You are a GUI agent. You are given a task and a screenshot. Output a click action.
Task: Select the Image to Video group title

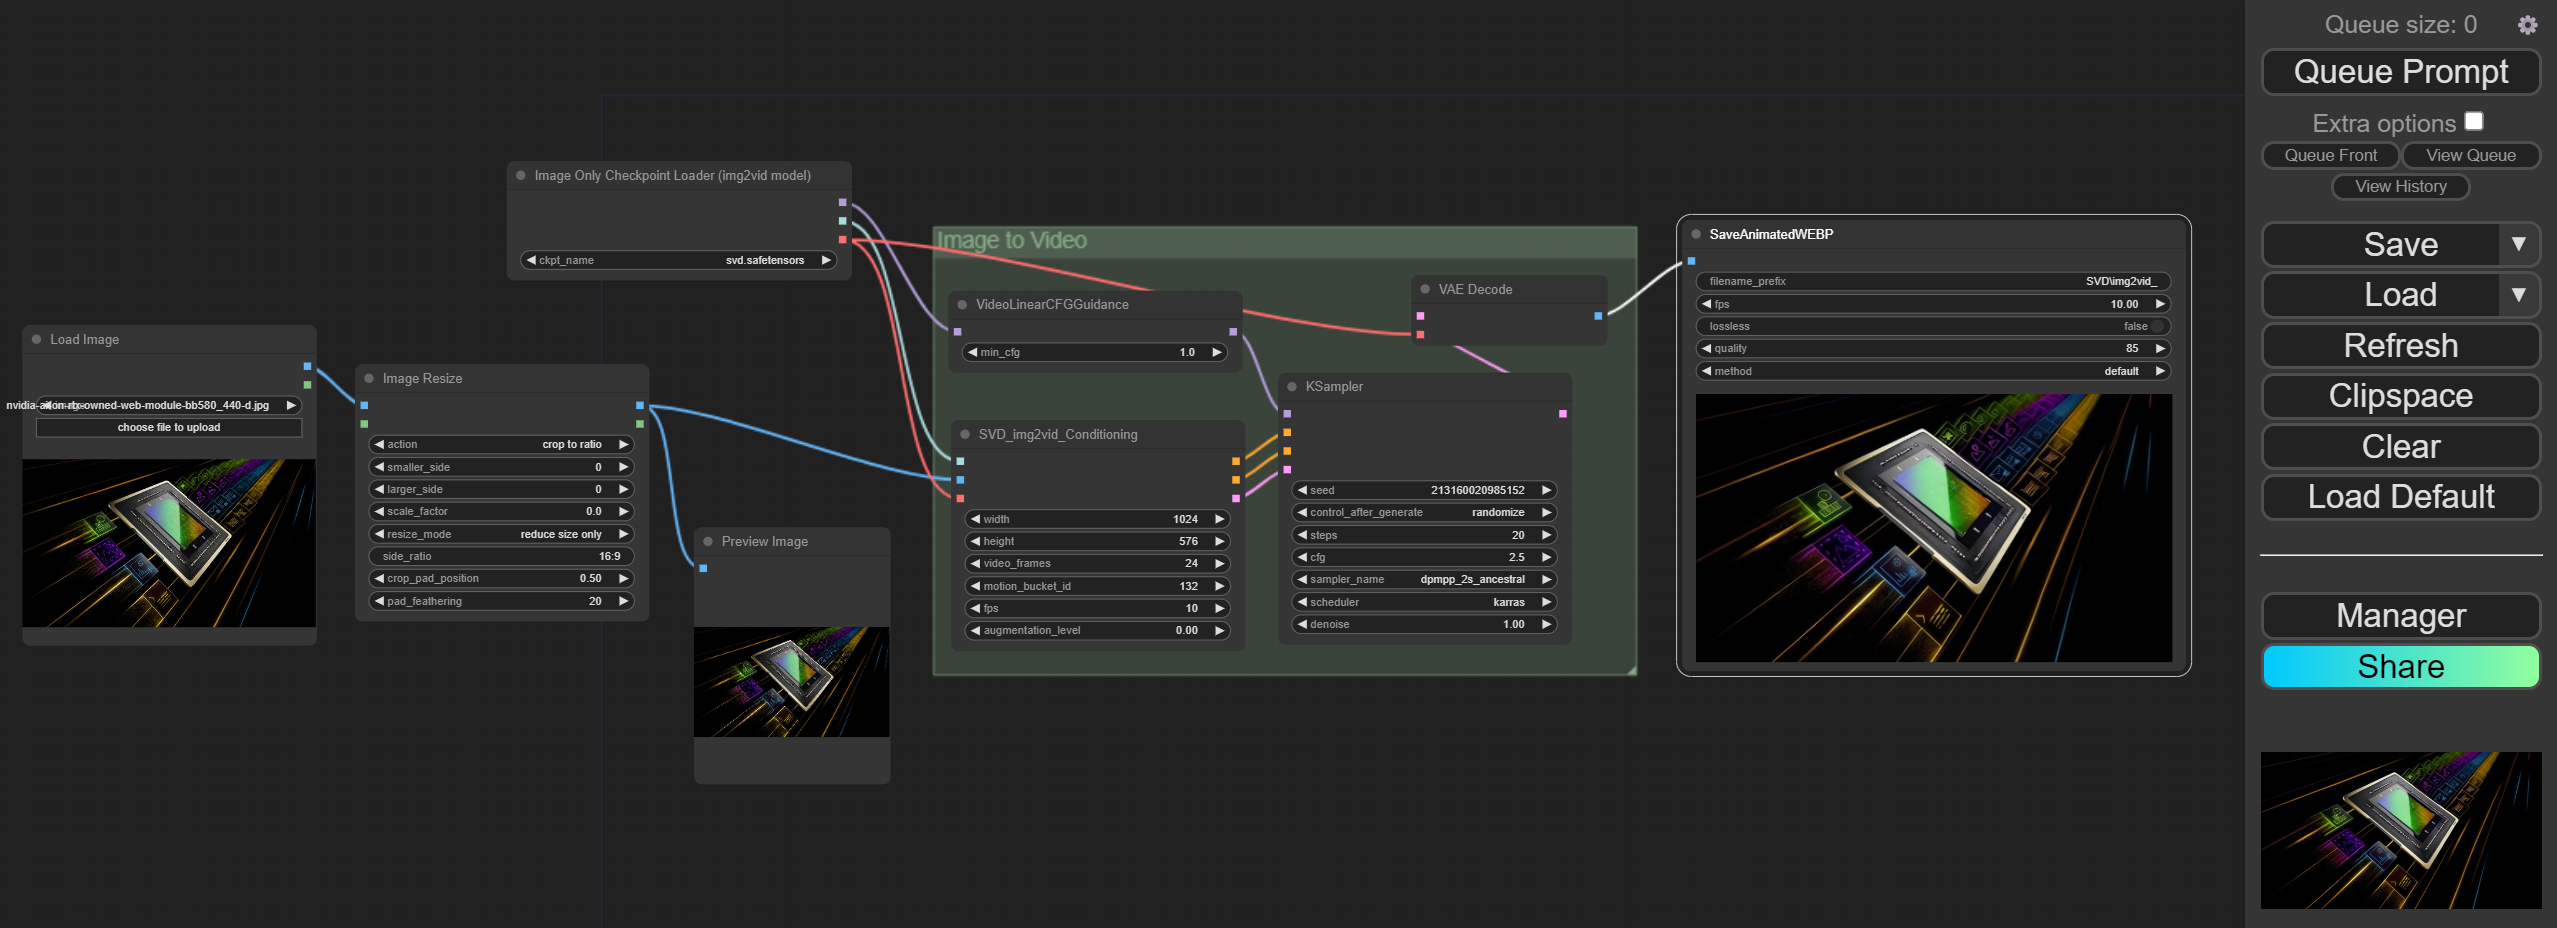tap(1011, 240)
